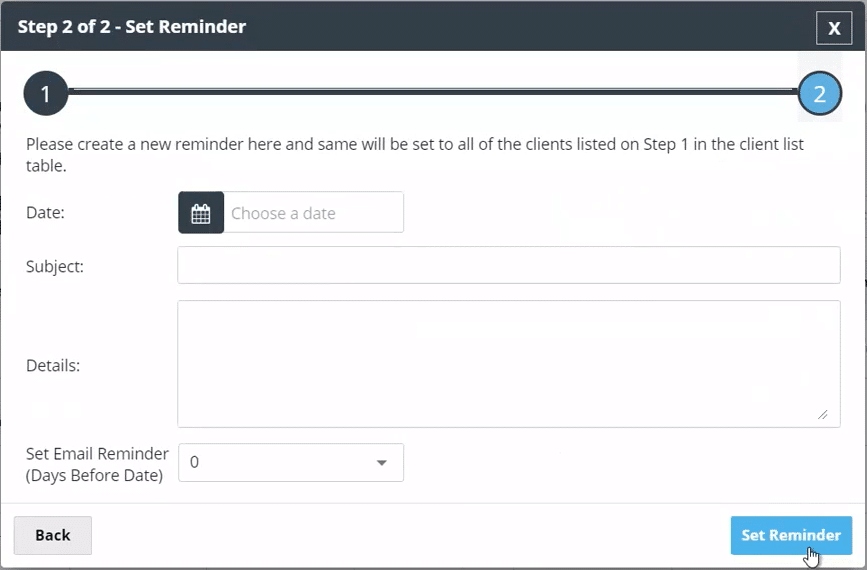Click into the Subject text field
This screenshot has height=570, width=867.
pos(508,266)
